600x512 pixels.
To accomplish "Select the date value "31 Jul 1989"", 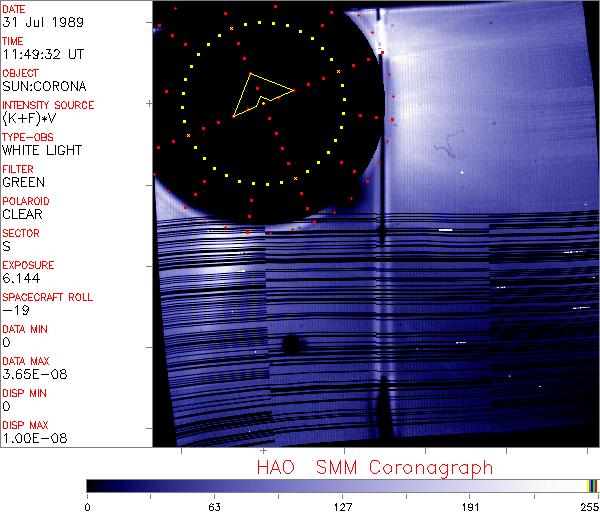I will 39,22.
